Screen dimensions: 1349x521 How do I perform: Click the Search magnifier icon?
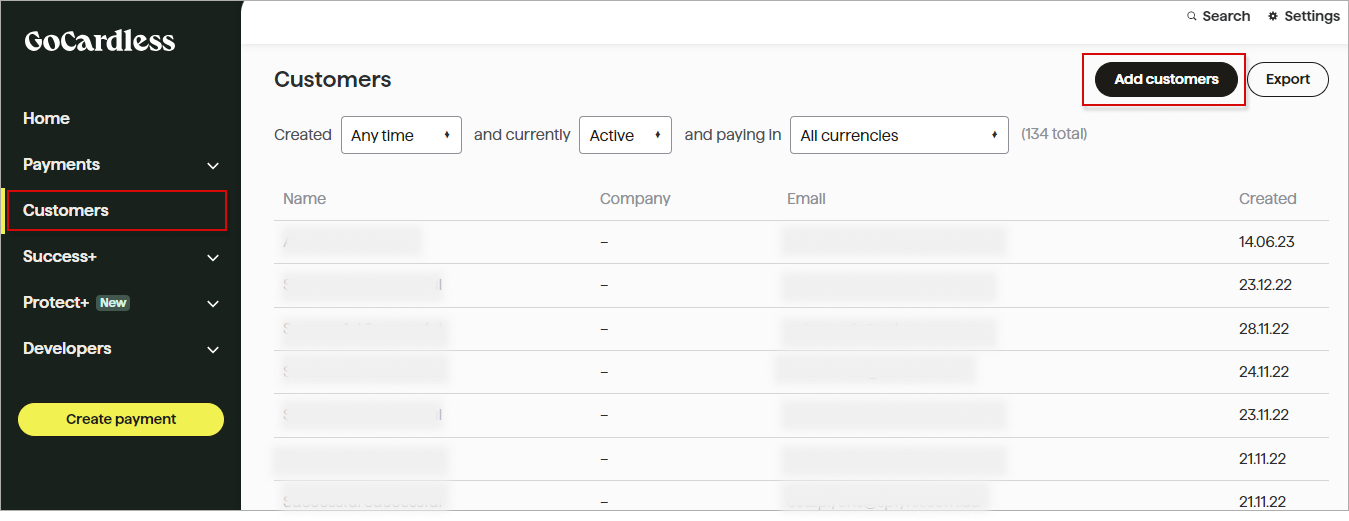click(x=1191, y=16)
